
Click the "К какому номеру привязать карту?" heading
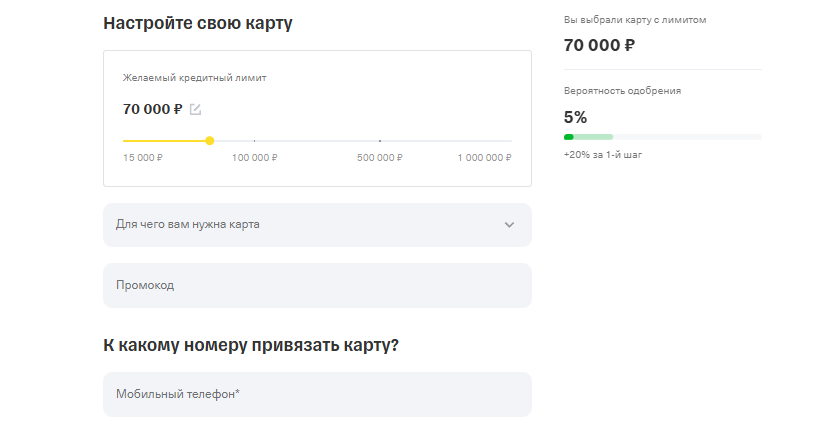pos(251,345)
